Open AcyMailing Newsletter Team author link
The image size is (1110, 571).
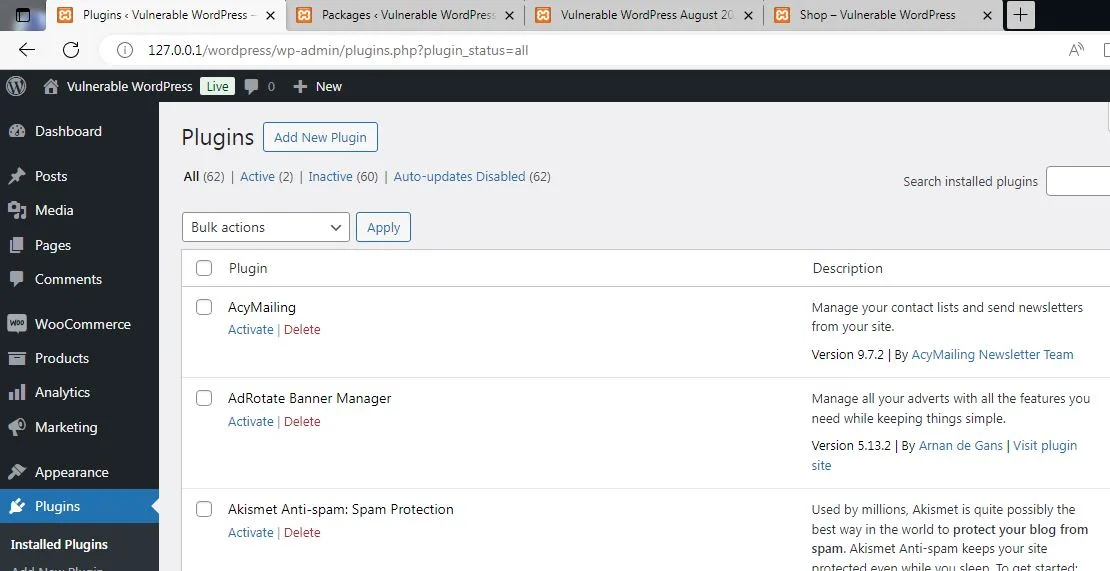pos(992,354)
